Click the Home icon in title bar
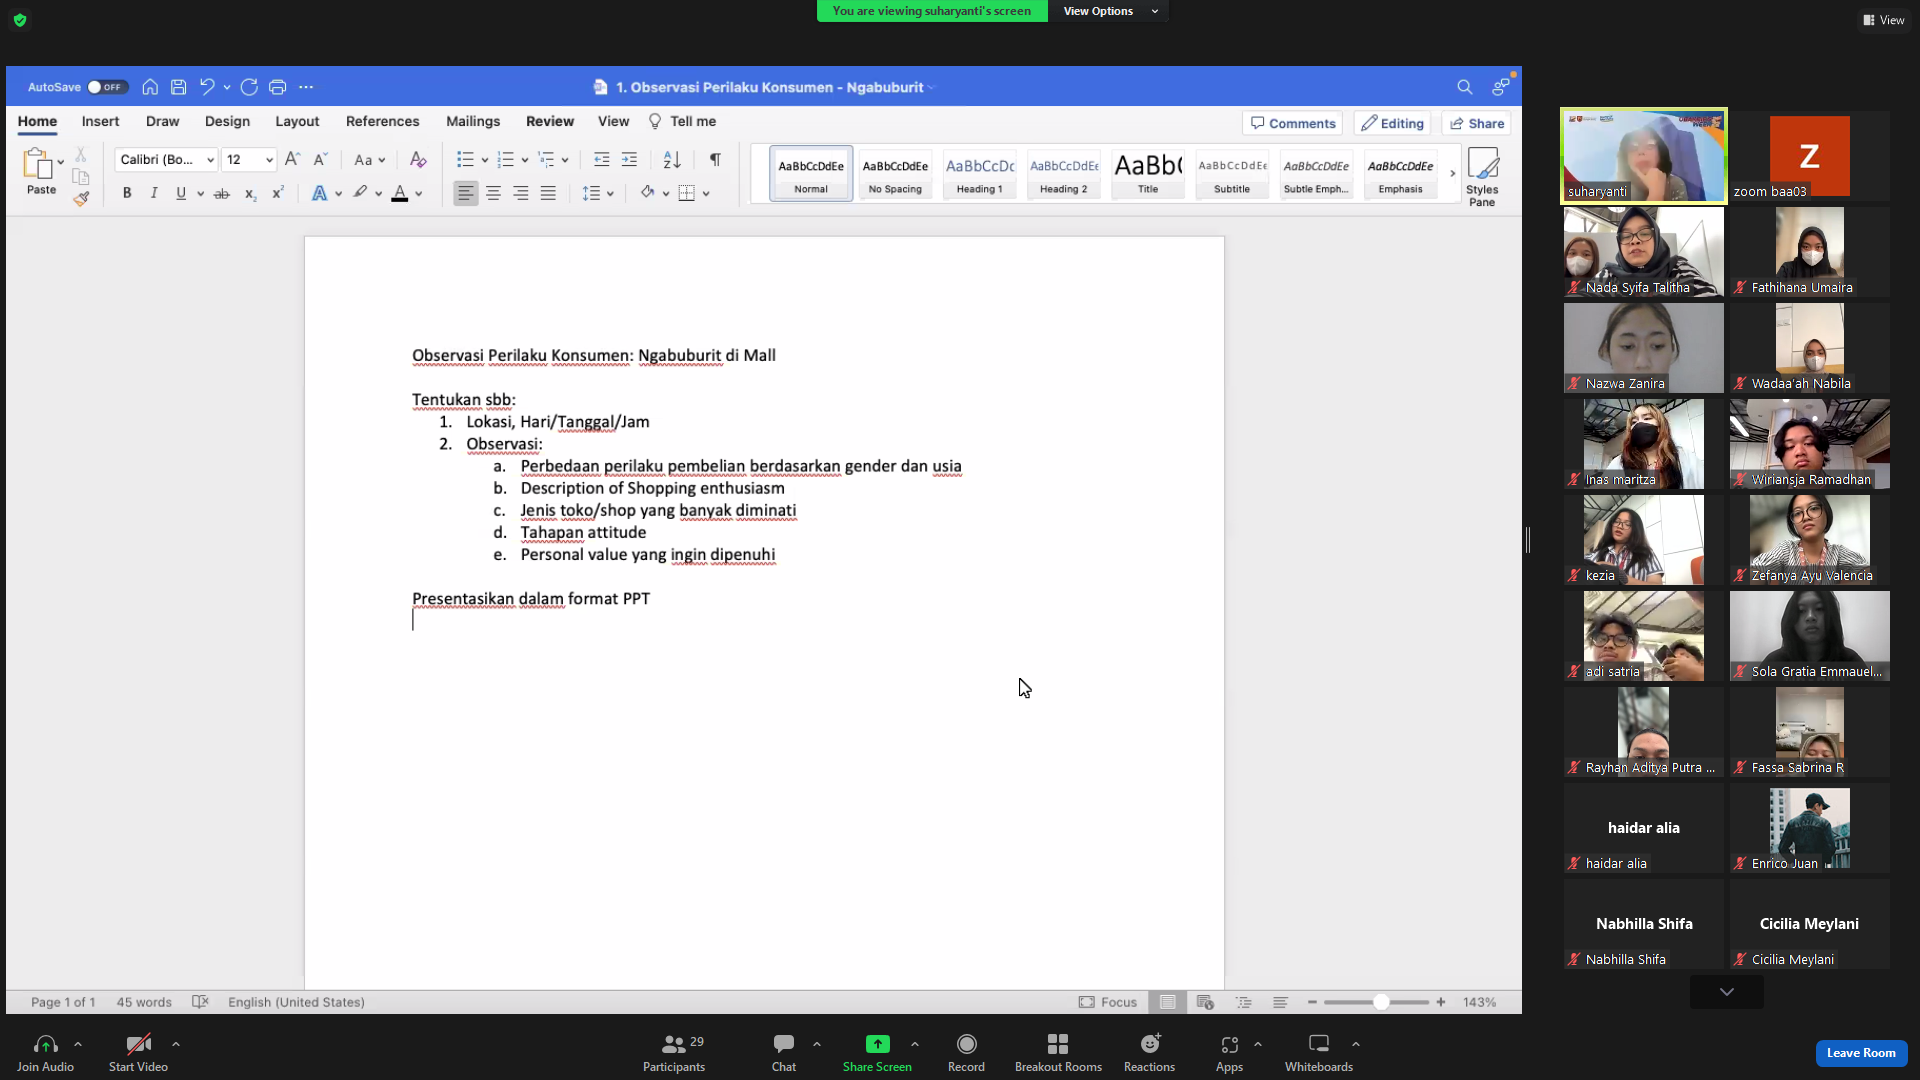Image resolution: width=1920 pixels, height=1080 pixels. click(x=150, y=87)
